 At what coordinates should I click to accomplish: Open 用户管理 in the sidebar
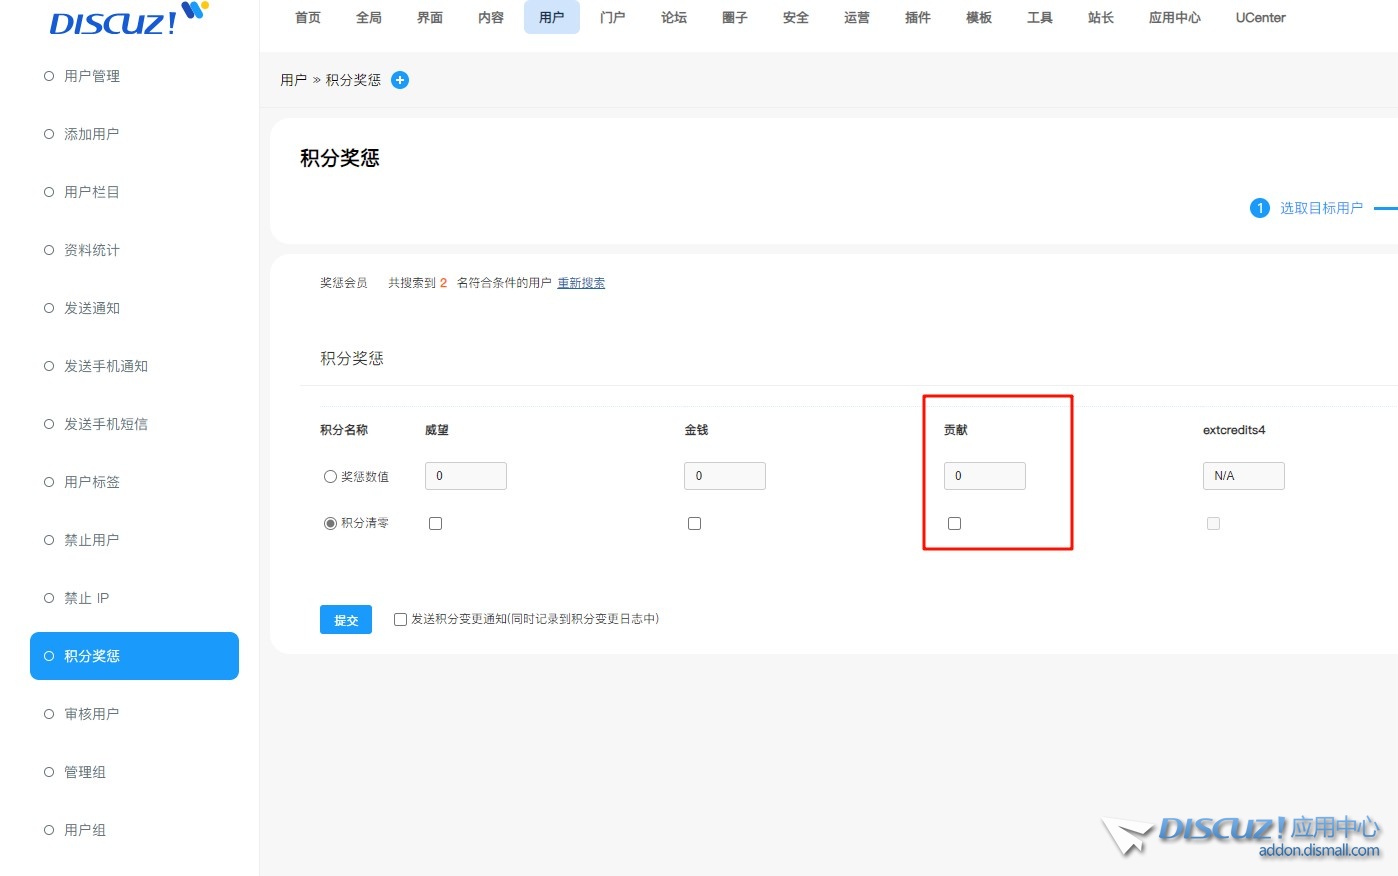92,76
